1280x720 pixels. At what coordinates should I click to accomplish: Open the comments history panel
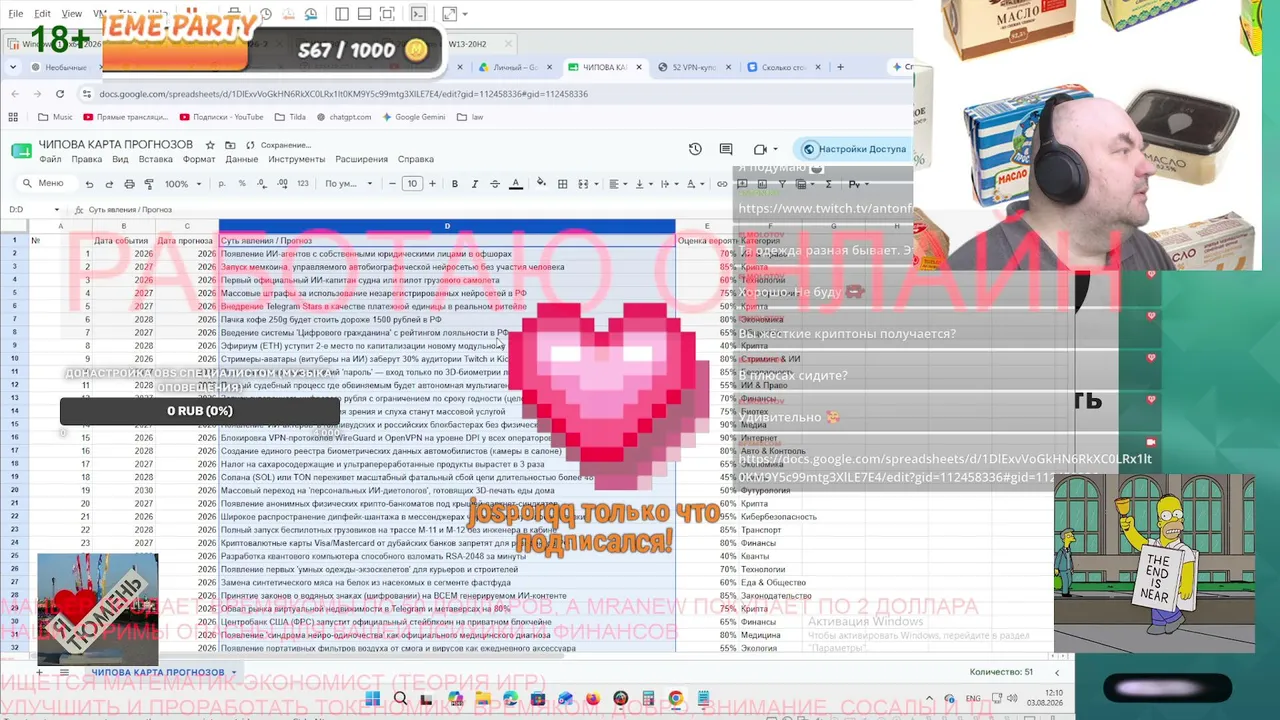click(726, 149)
